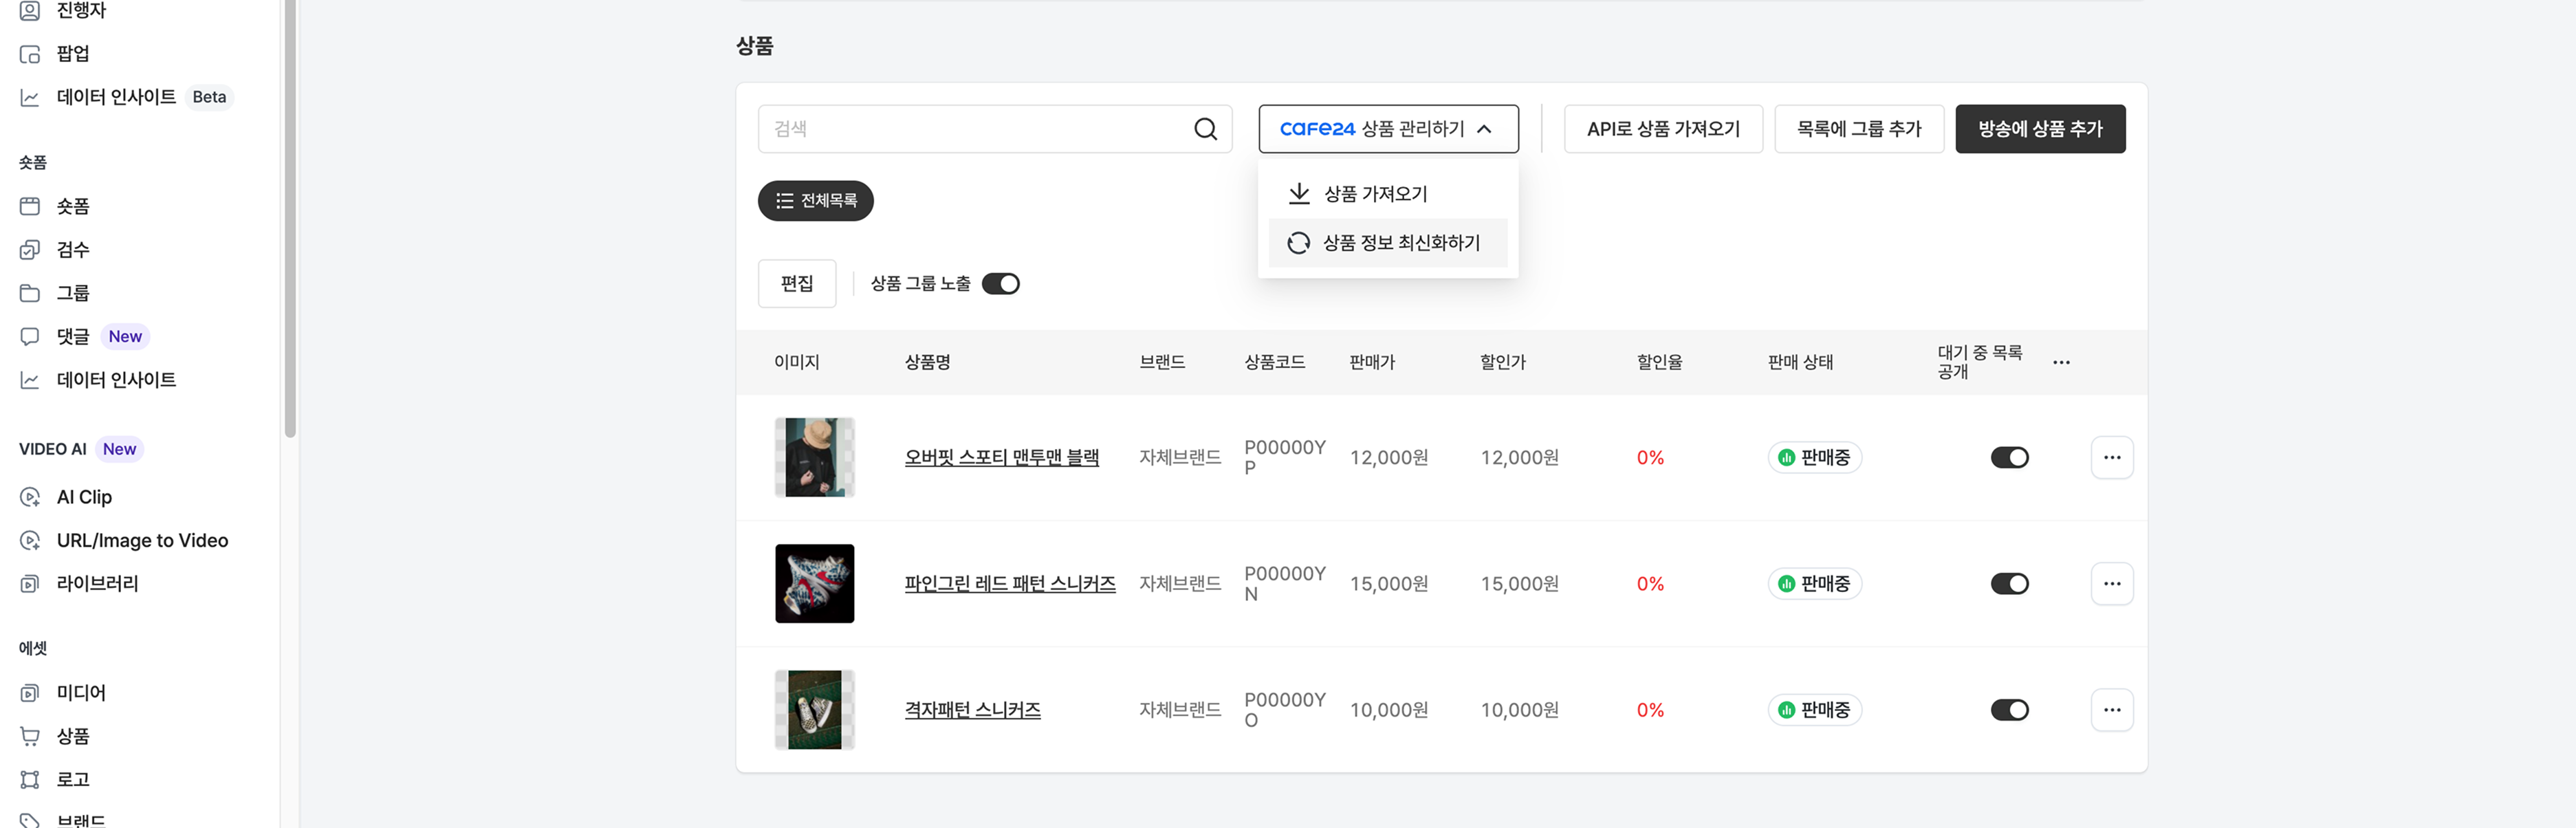
Task: Click the 상품 가져오기 download icon
Action: pyautogui.click(x=1299, y=193)
